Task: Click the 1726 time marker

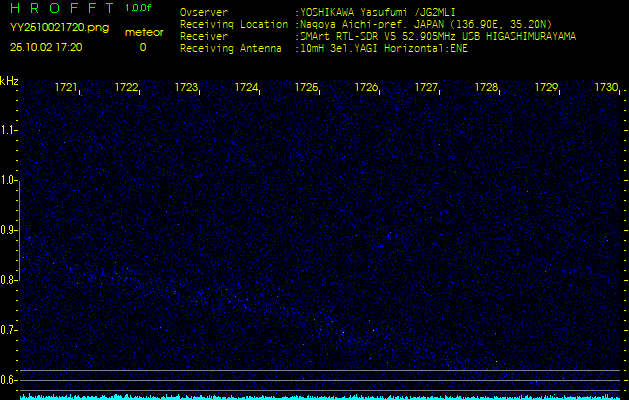Action: (366, 87)
